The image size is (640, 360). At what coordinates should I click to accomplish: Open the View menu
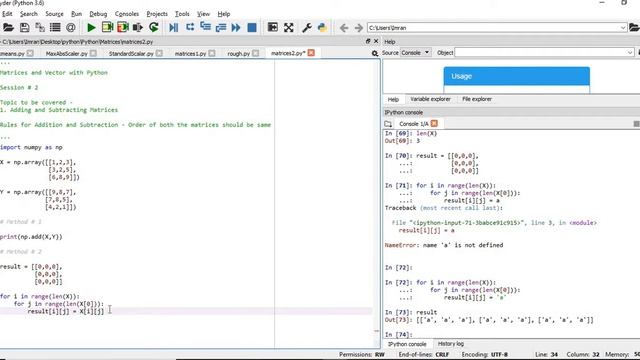coord(203,14)
